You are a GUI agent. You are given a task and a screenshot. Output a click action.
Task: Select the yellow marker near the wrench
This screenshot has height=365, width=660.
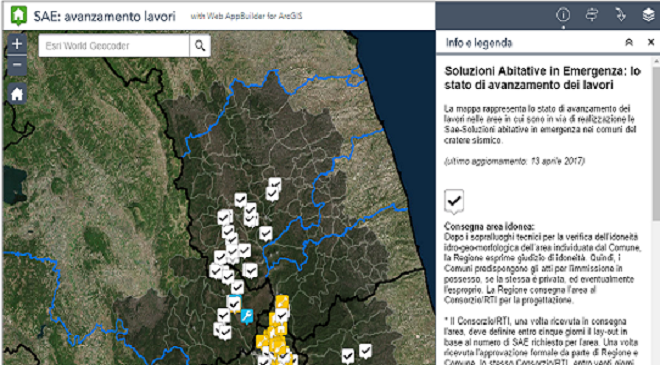[282, 302]
